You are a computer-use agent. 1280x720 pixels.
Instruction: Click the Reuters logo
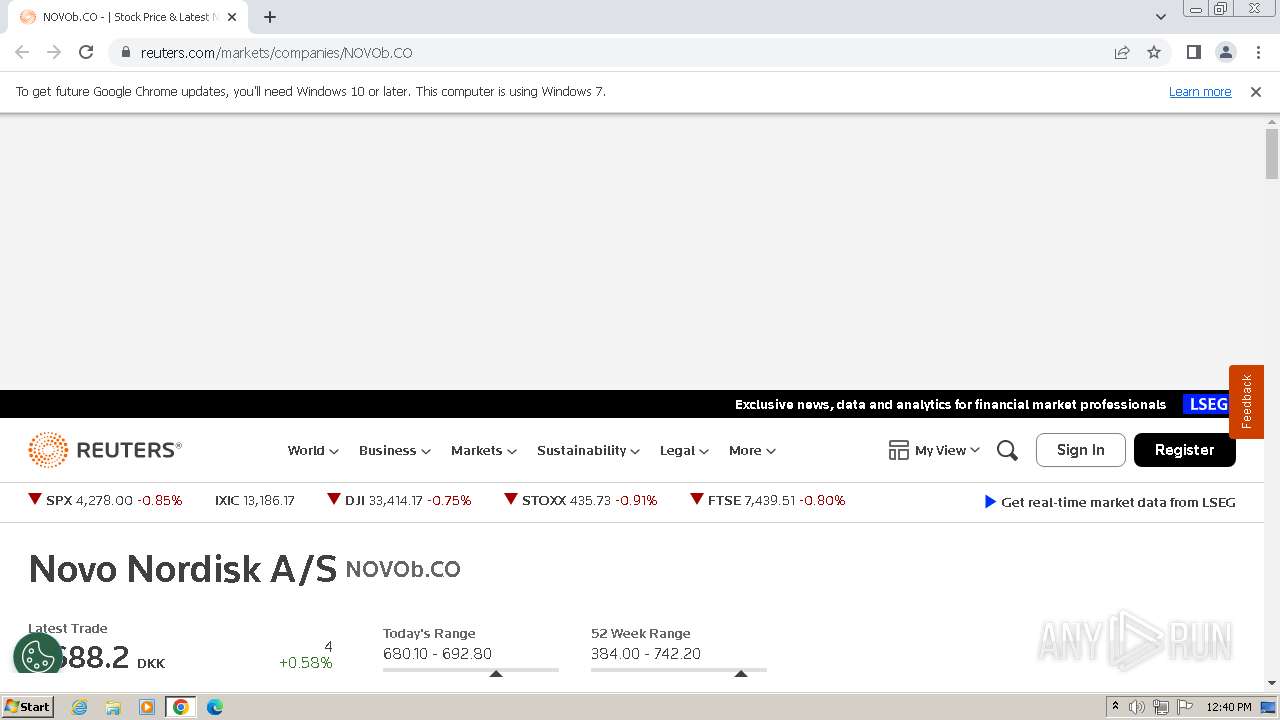coord(105,450)
